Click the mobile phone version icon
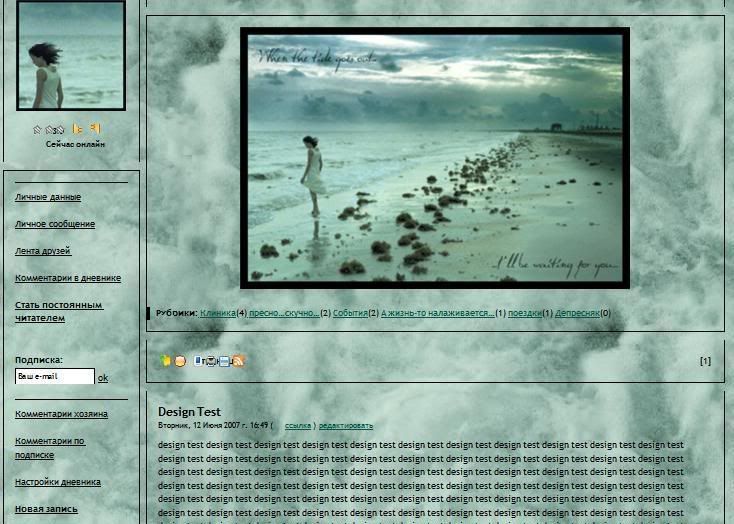This screenshot has width=734, height=524. 199,360
